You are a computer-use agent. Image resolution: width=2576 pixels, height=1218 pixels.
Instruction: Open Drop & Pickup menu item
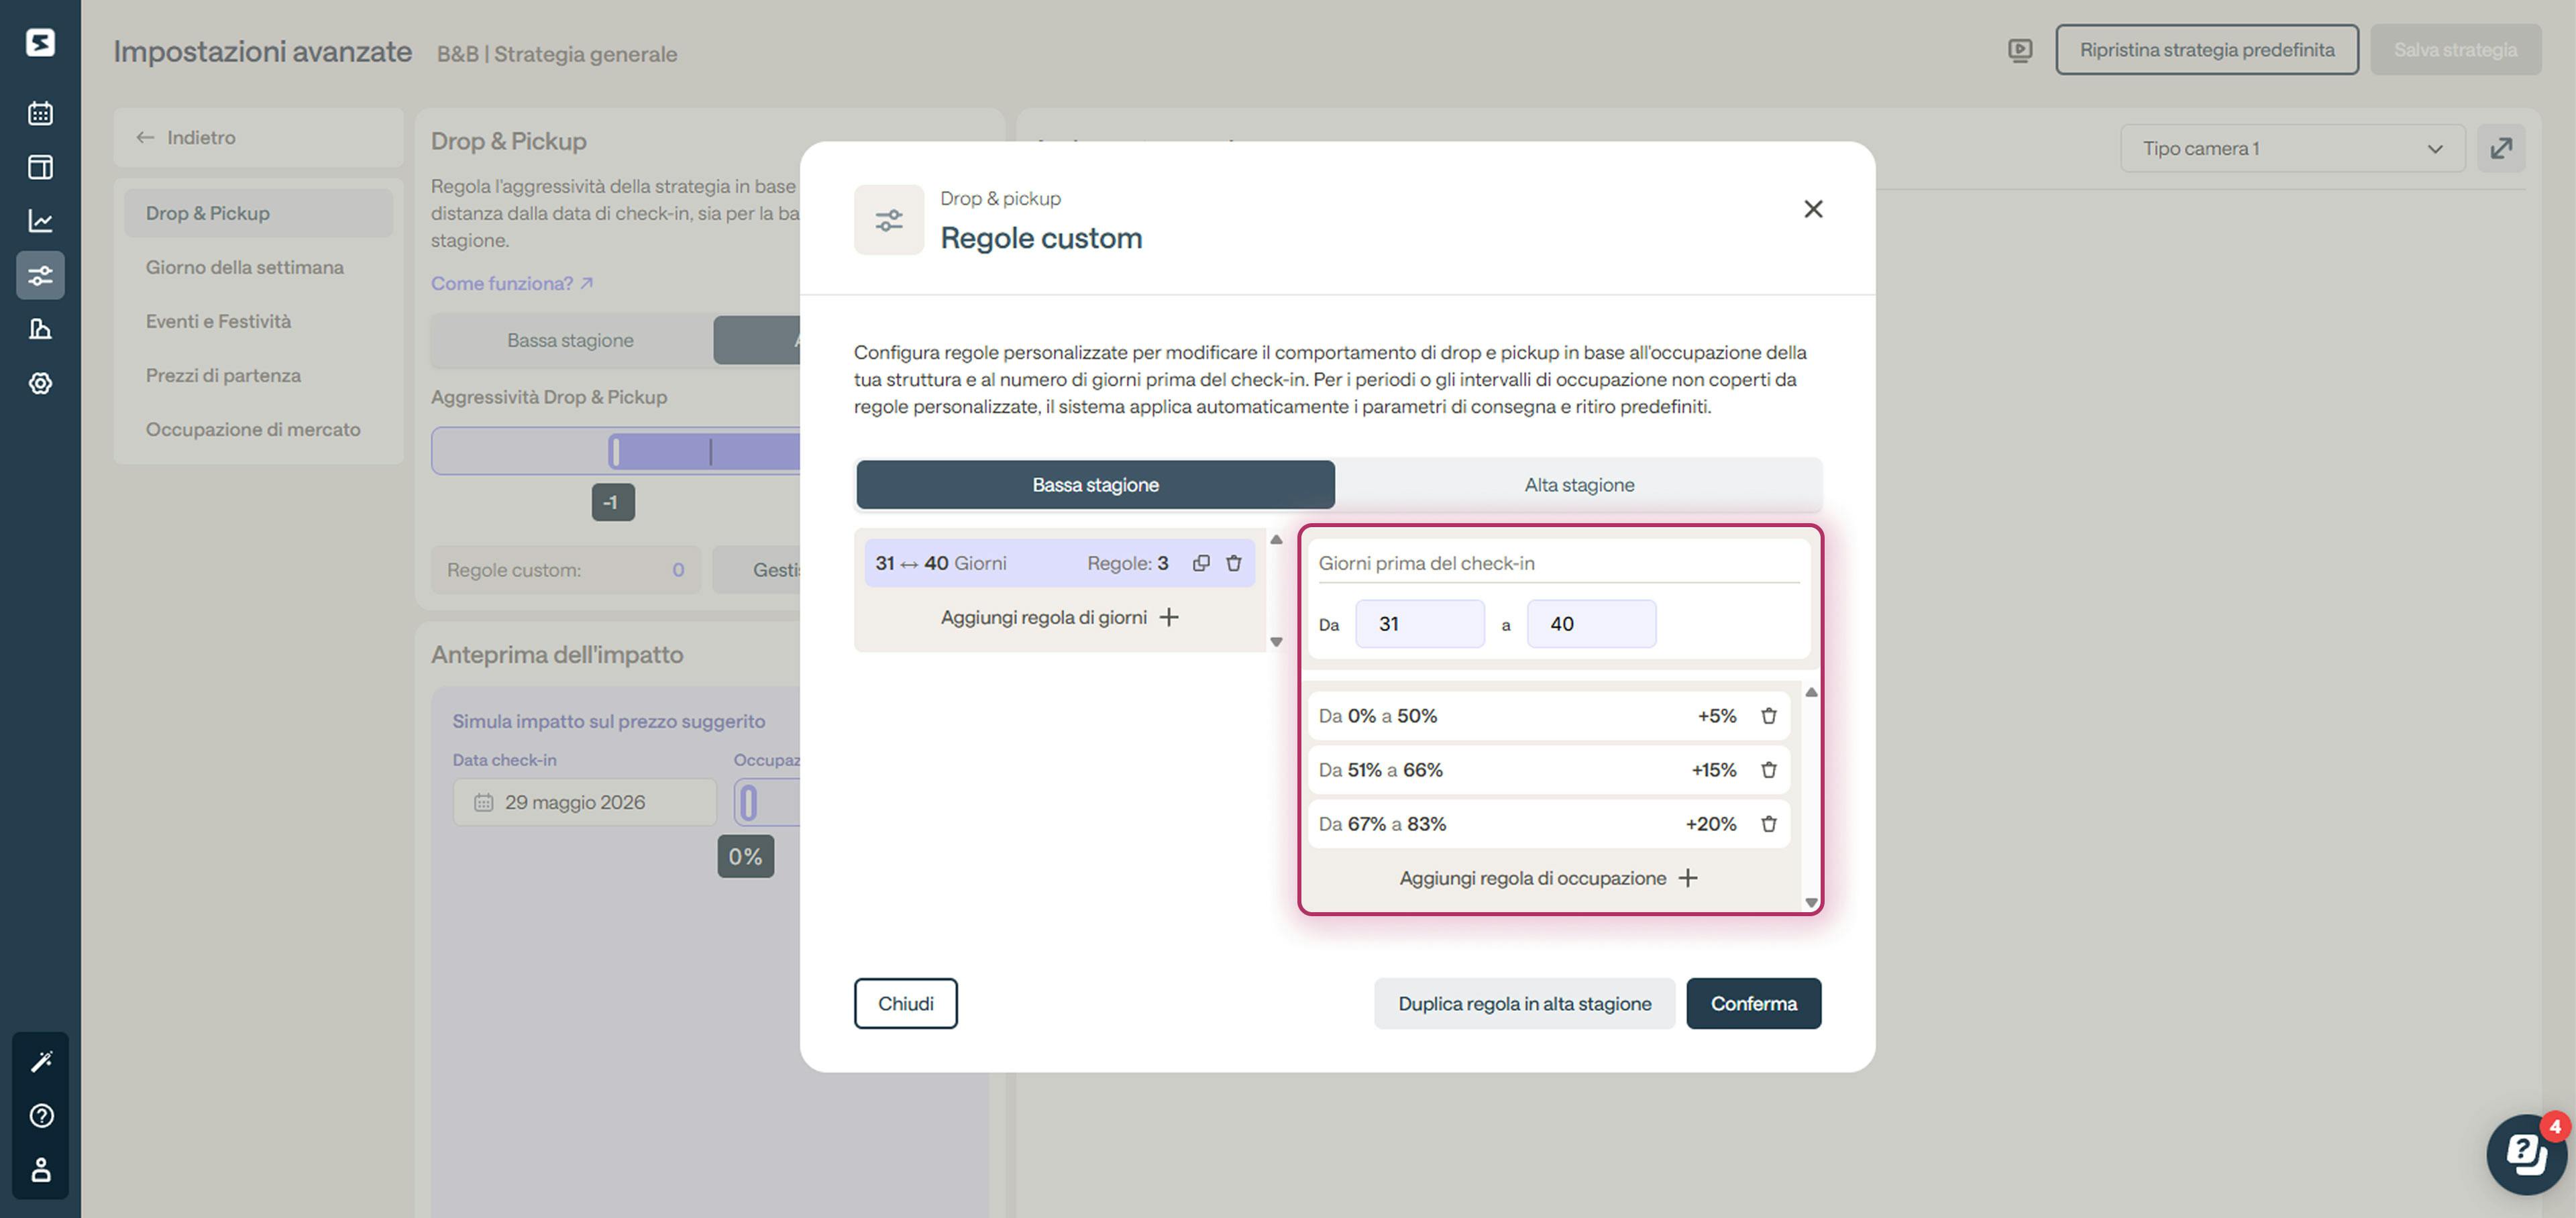tap(258, 213)
